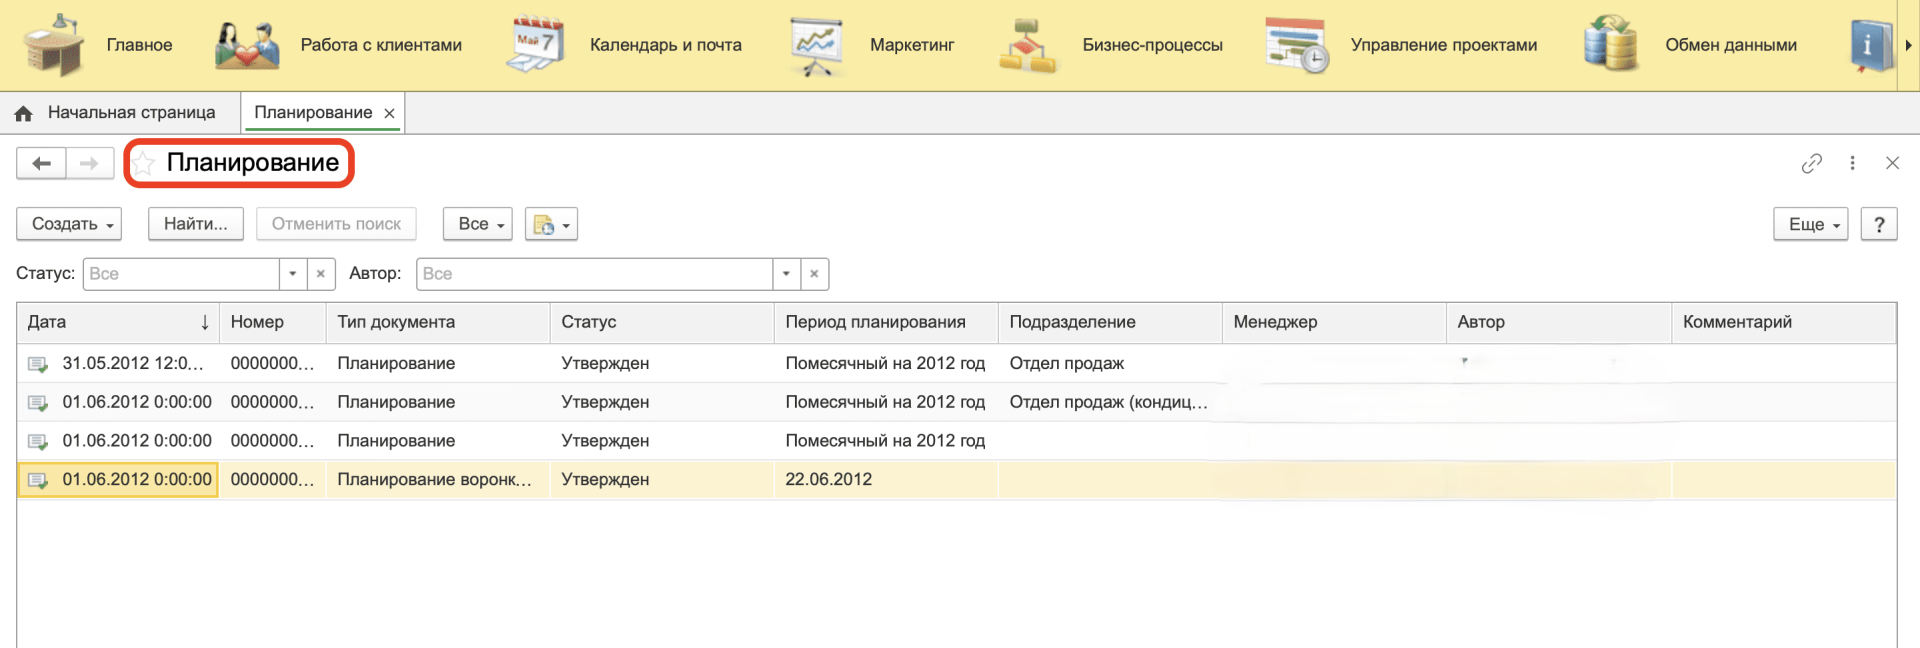This screenshot has width=1920, height=648.
Task: Open the Еще menu button
Action: (x=1811, y=224)
